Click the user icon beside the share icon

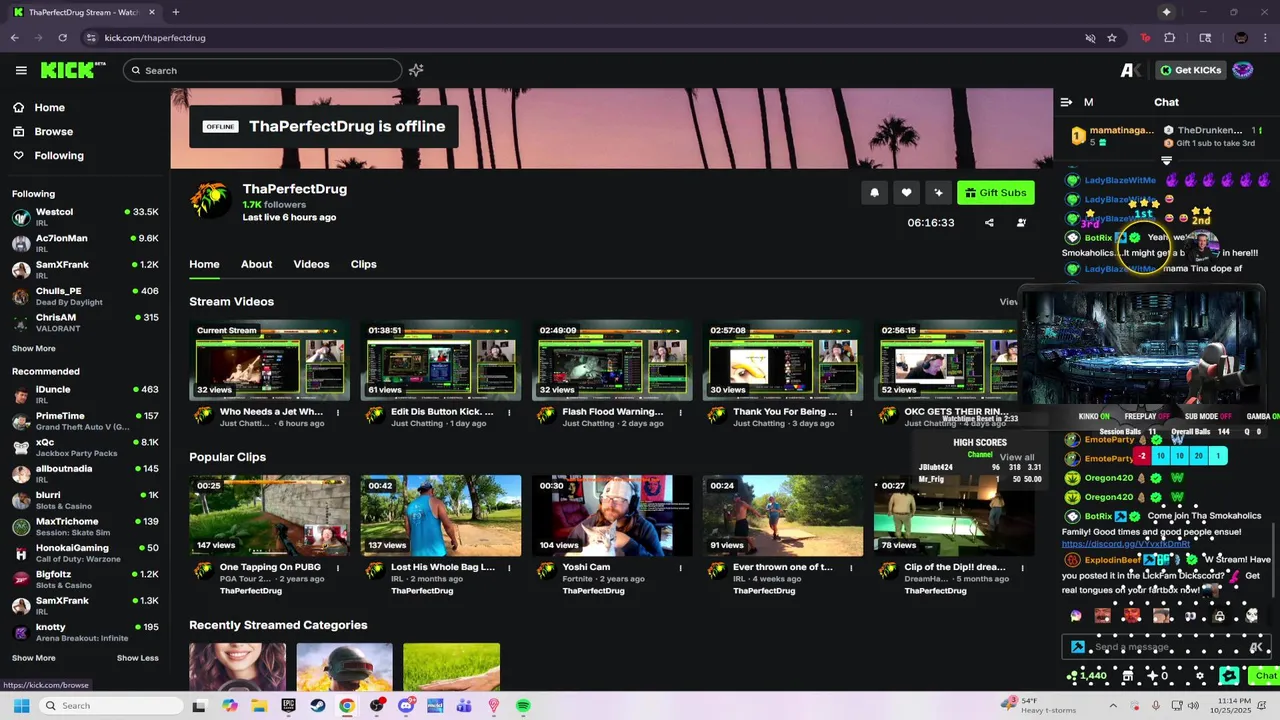[1021, 223]
